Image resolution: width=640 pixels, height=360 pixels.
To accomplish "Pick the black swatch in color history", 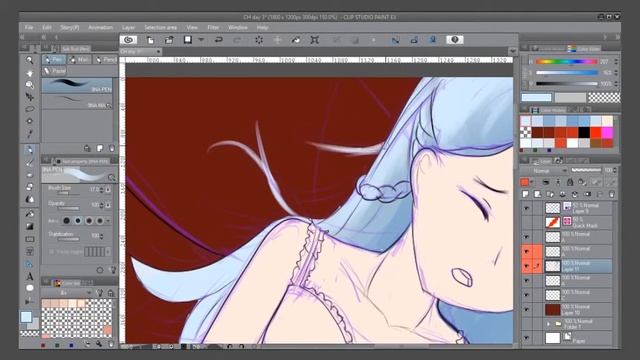I will coord(584,132).
